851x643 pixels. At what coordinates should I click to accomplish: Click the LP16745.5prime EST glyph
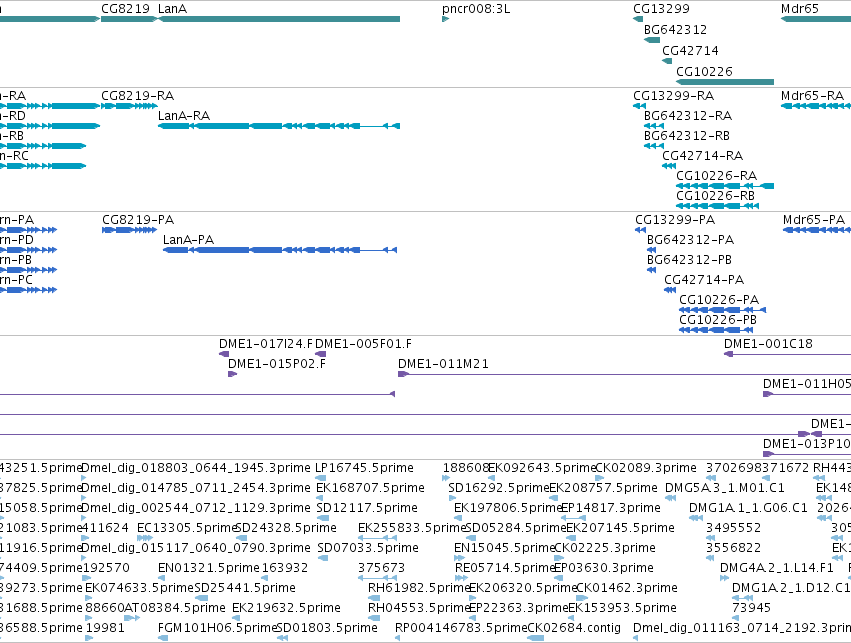tap(321, 478)
